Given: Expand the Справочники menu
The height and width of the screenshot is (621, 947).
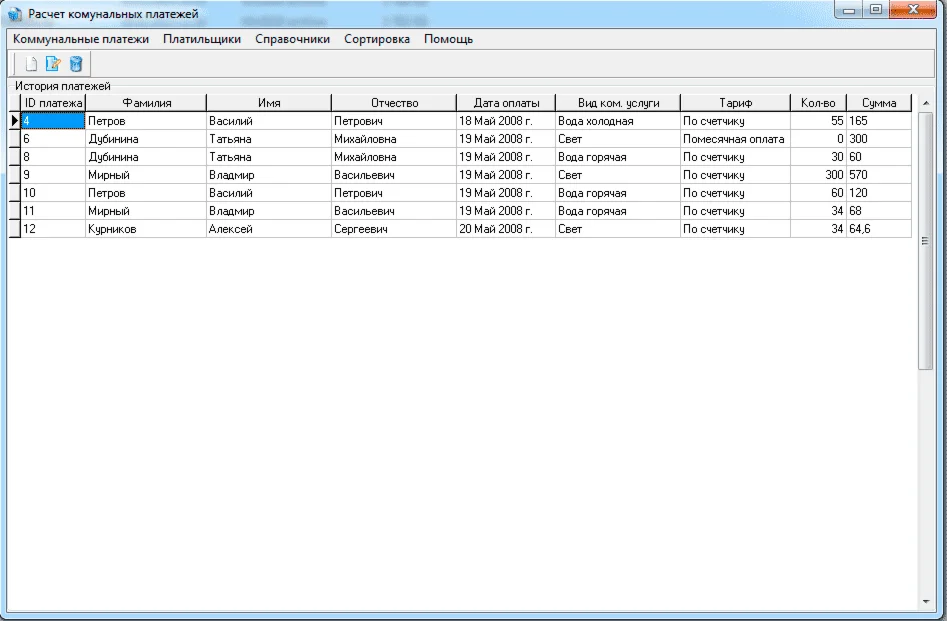Looking at the screenshot, I should [x=293, y=39].
